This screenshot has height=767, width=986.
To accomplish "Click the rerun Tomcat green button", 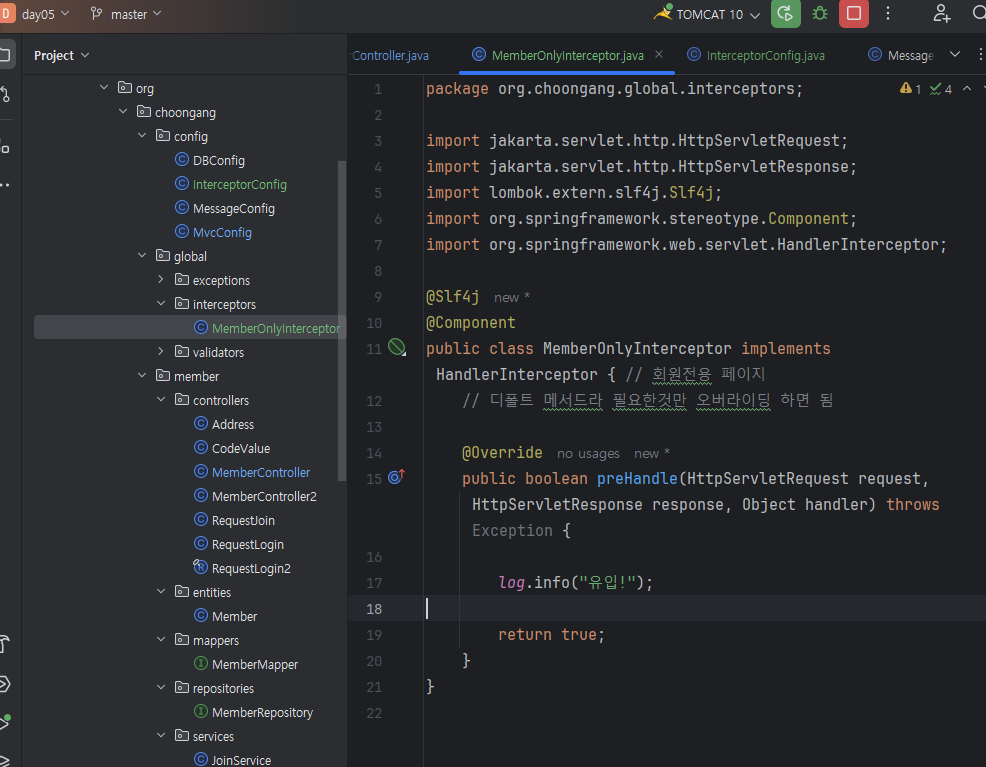I will pyautogui.click(x=785, y=14).
